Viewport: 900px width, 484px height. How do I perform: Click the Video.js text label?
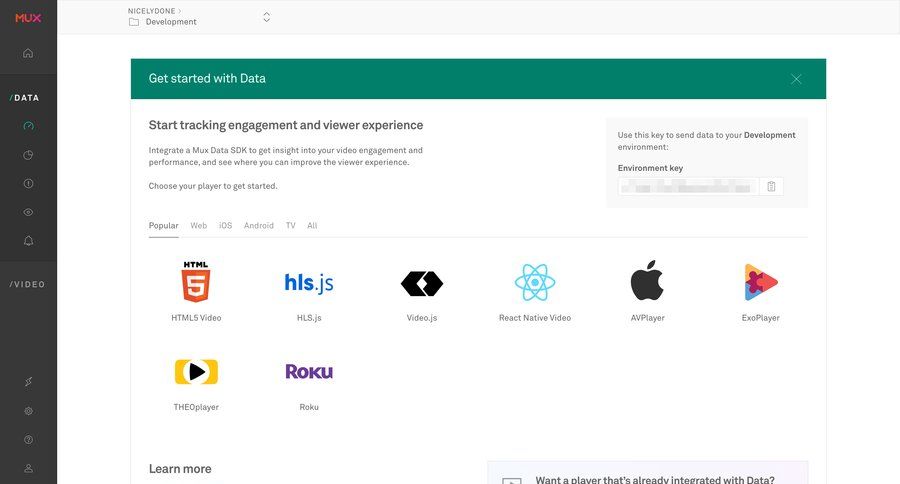[x=422, y=317]
